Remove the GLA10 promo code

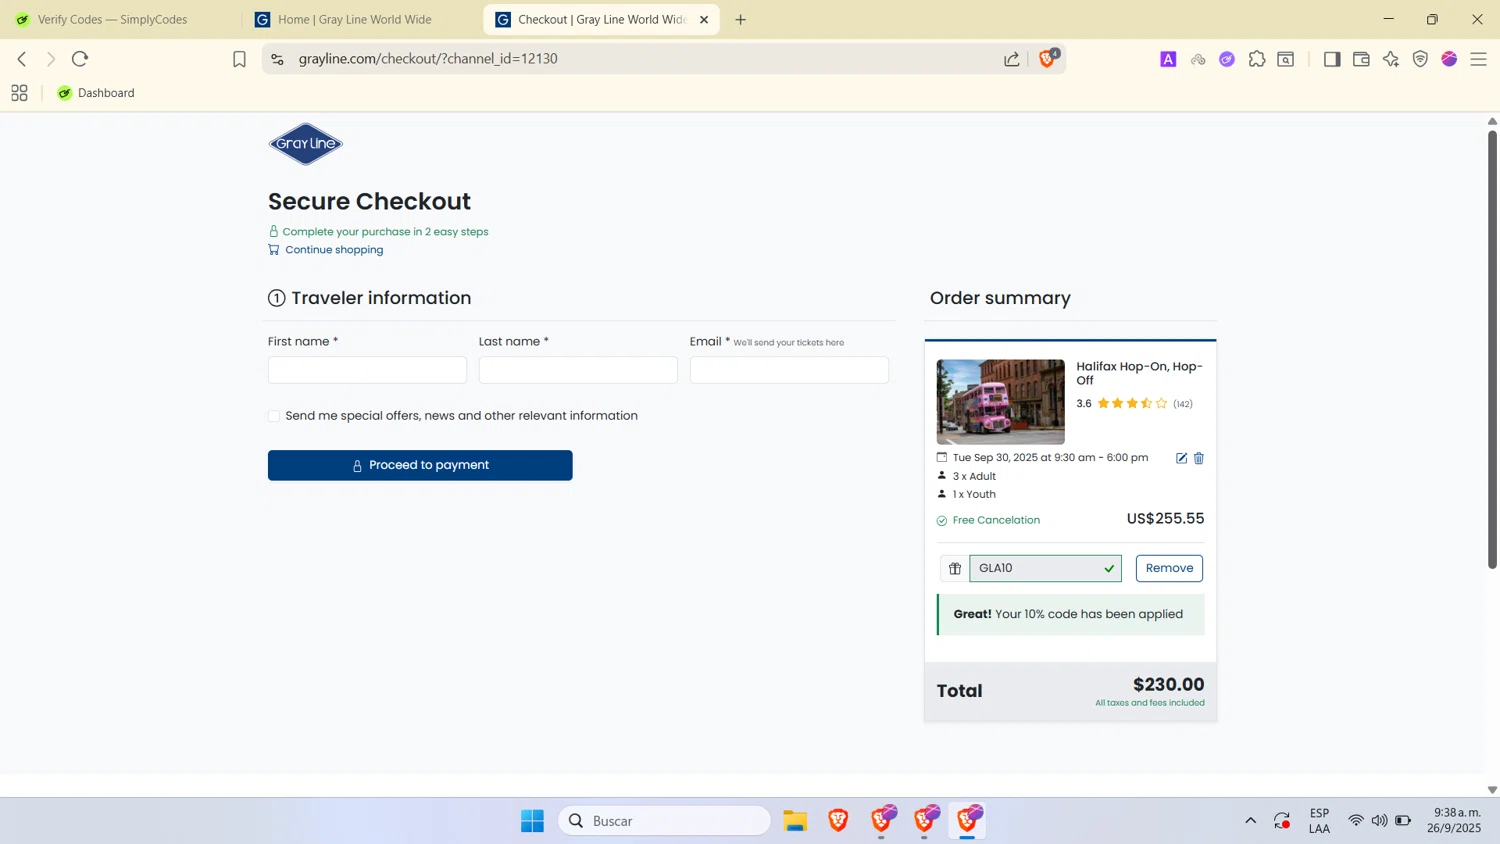(x=1169, y=568)
